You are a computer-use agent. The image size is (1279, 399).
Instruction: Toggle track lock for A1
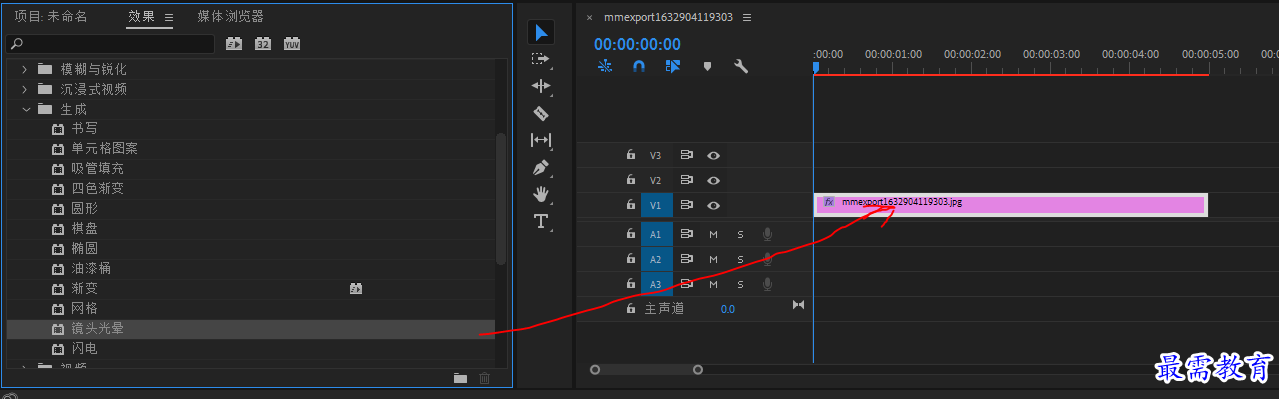click(x=631, y=234)
